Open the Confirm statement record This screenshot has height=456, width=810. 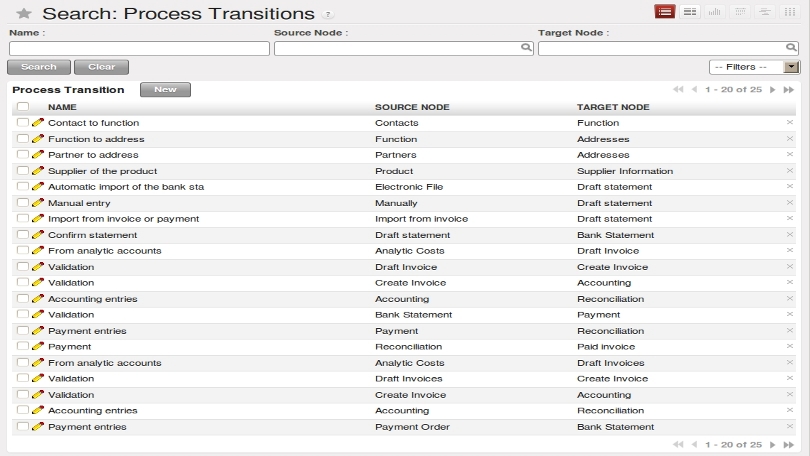[x=92, y=235]
